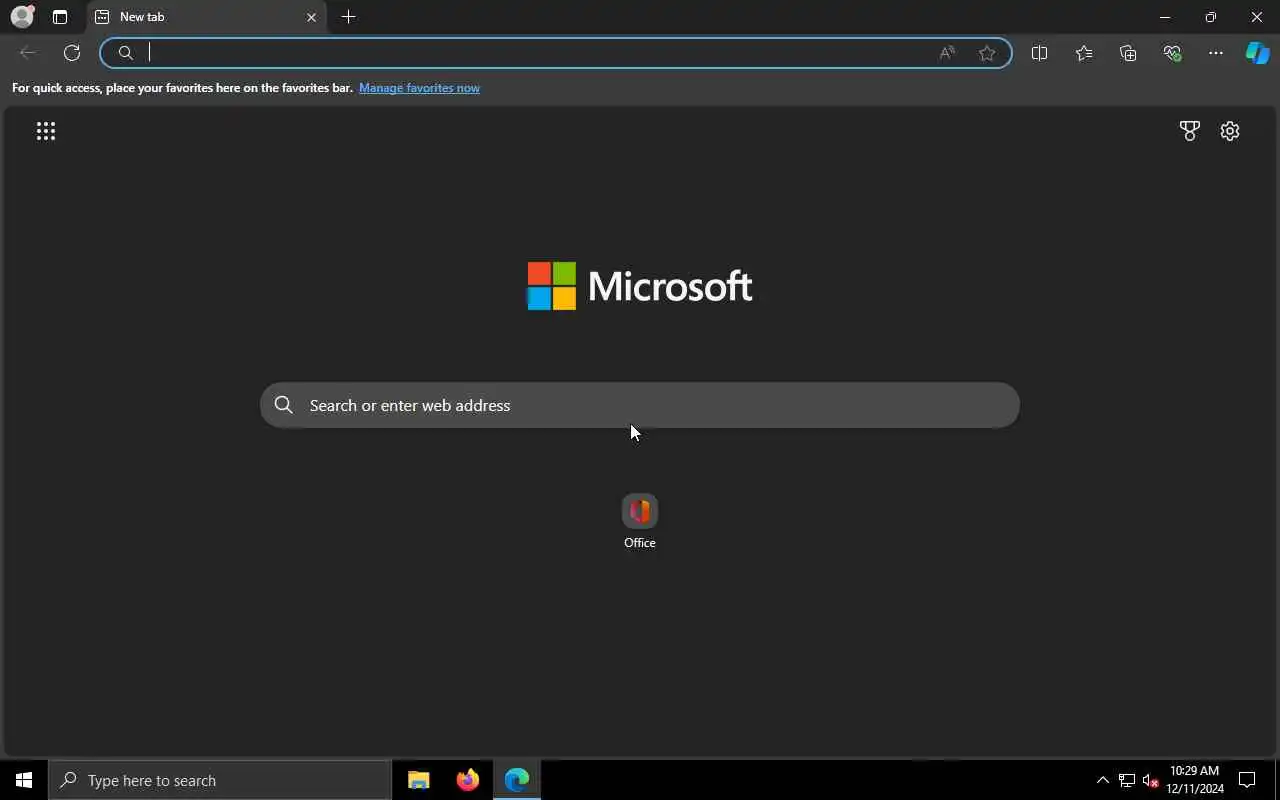Click the Office label text

pyautogui.click(x=640, y=543)
